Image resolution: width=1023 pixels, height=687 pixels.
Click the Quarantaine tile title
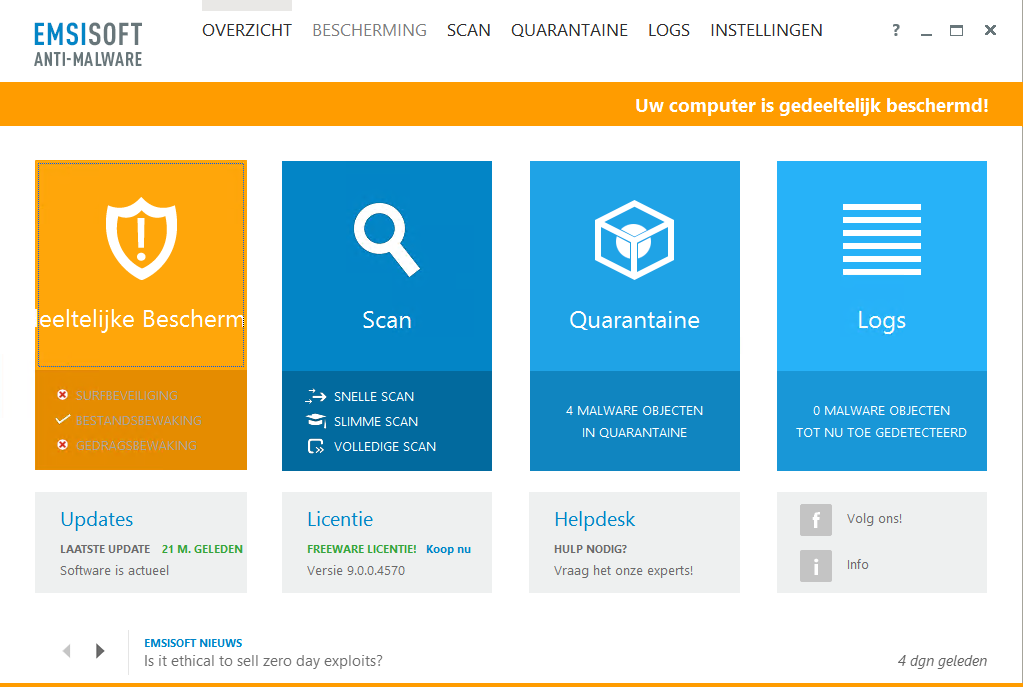(634, 320)
